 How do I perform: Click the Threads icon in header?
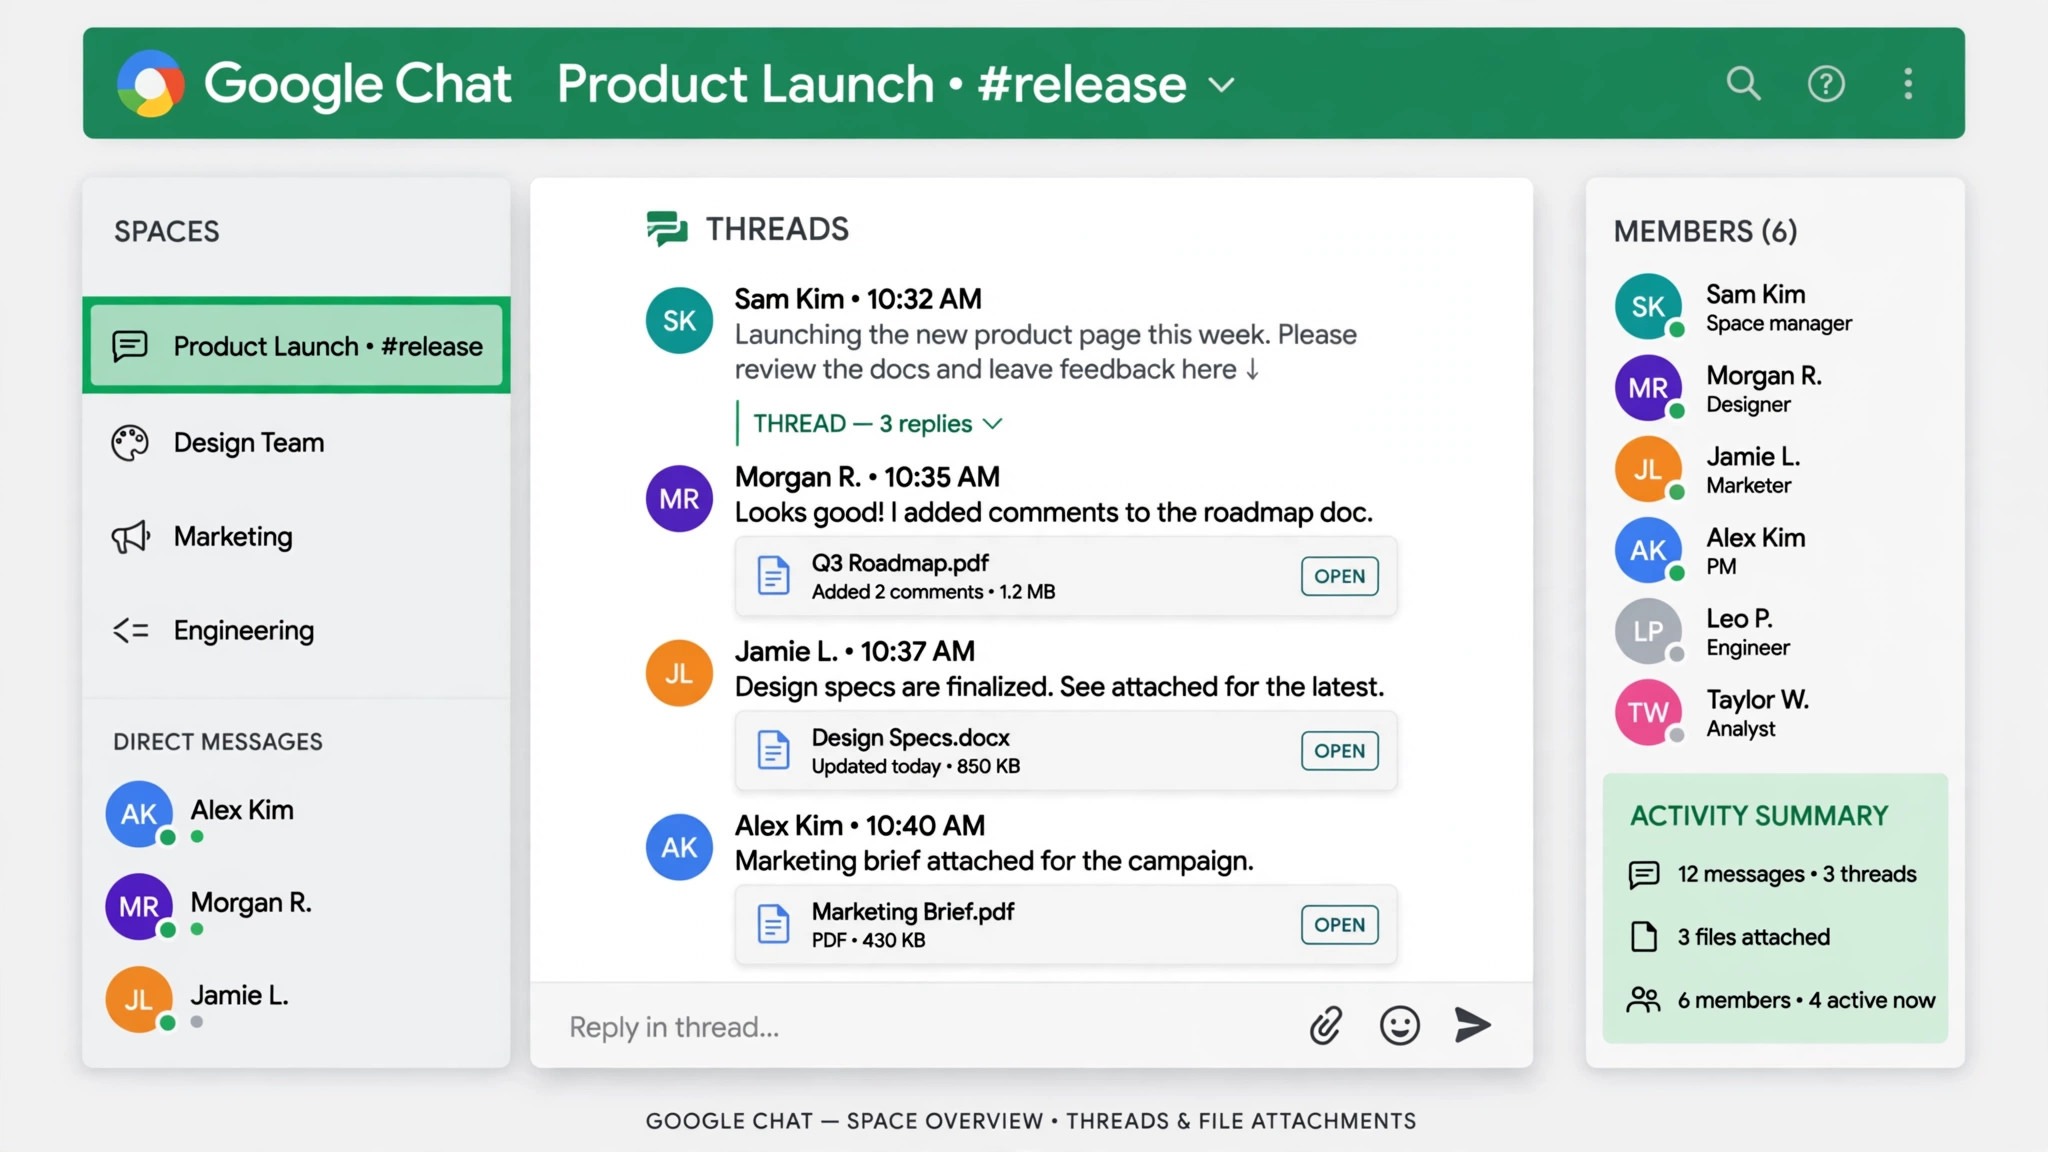click(x=667, y=229)
